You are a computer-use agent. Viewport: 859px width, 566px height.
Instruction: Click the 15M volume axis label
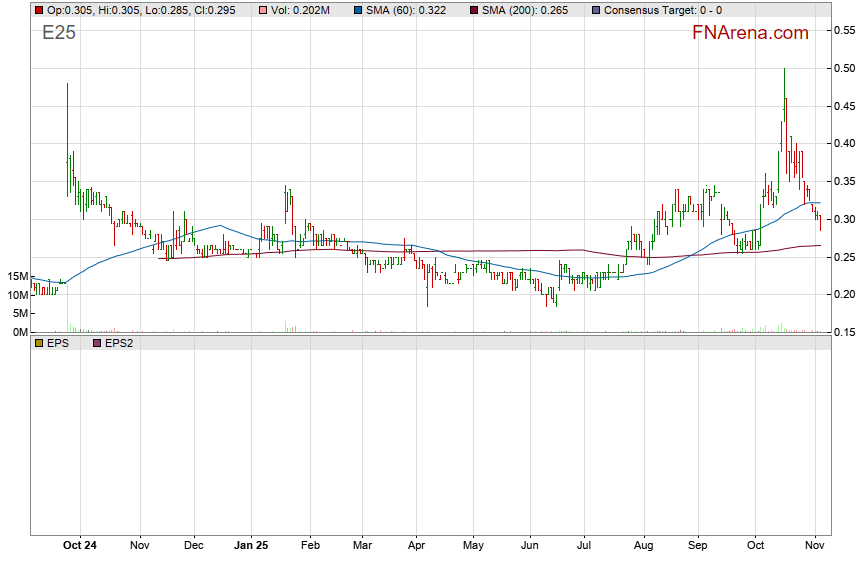(16, 276)
